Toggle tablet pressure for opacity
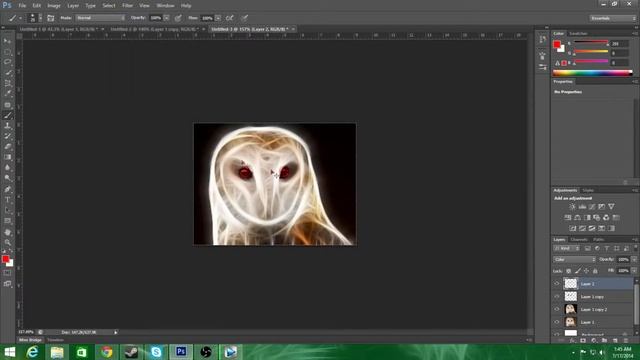Image resolution: width=640 pixels, height=360 pixels. click(x=178, y=18)
